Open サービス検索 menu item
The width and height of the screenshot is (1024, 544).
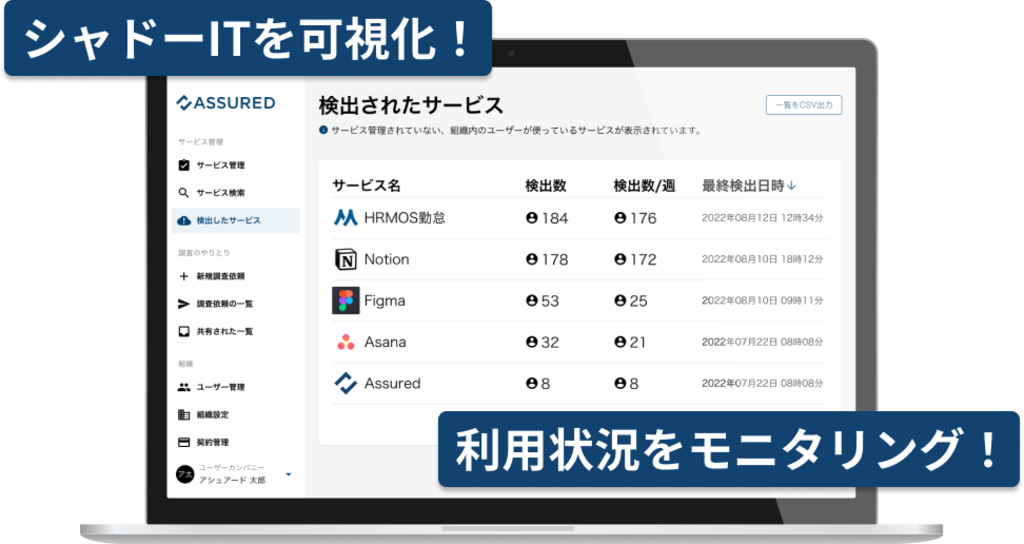tap(236, 193)
